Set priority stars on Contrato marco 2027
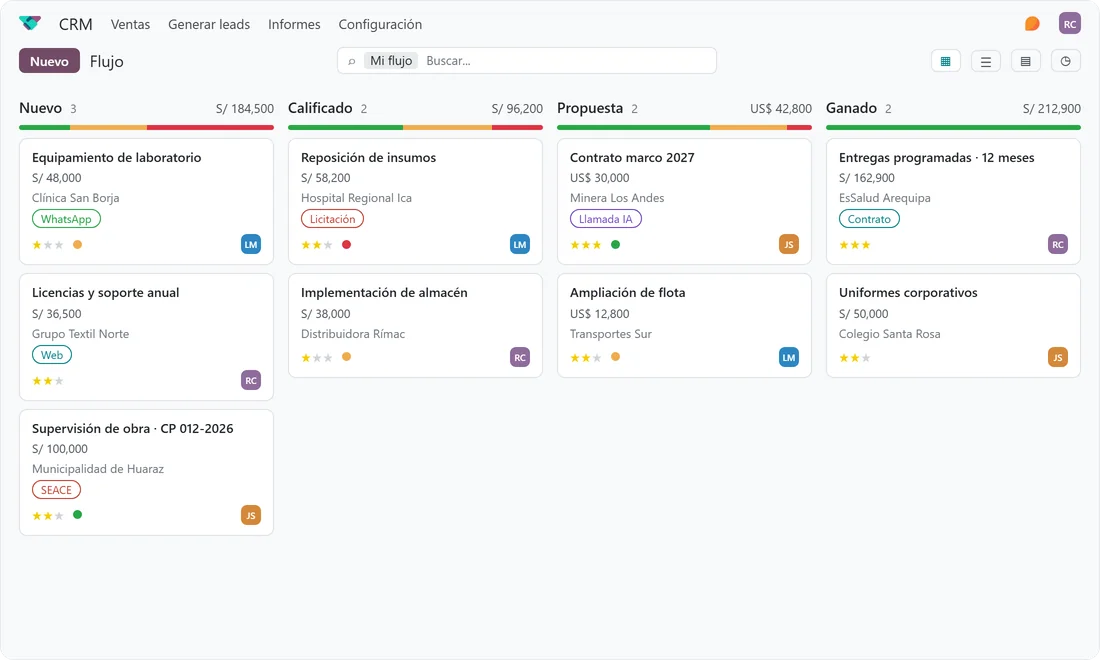 coord(586,245)
